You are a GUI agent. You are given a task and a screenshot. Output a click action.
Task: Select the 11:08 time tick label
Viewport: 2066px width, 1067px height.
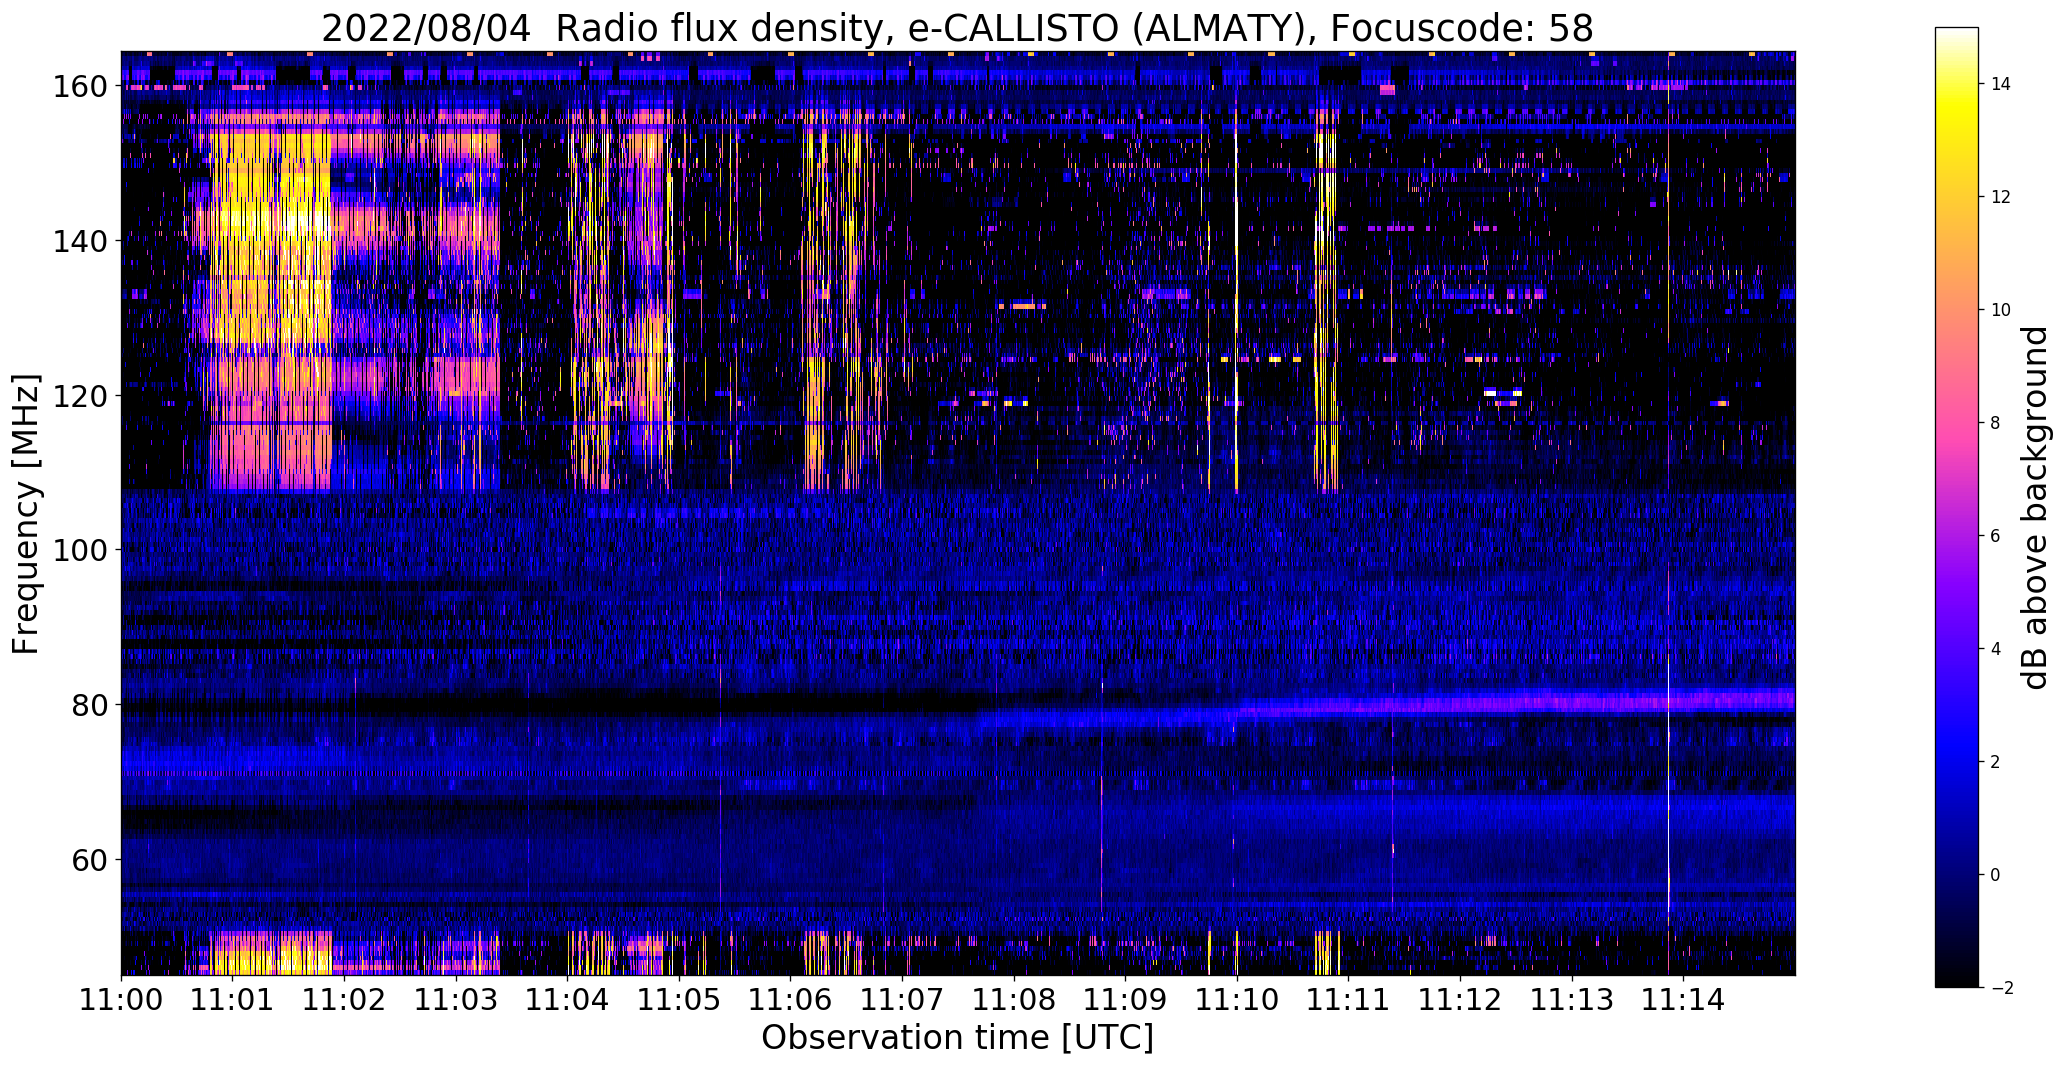click(1014, 999)
